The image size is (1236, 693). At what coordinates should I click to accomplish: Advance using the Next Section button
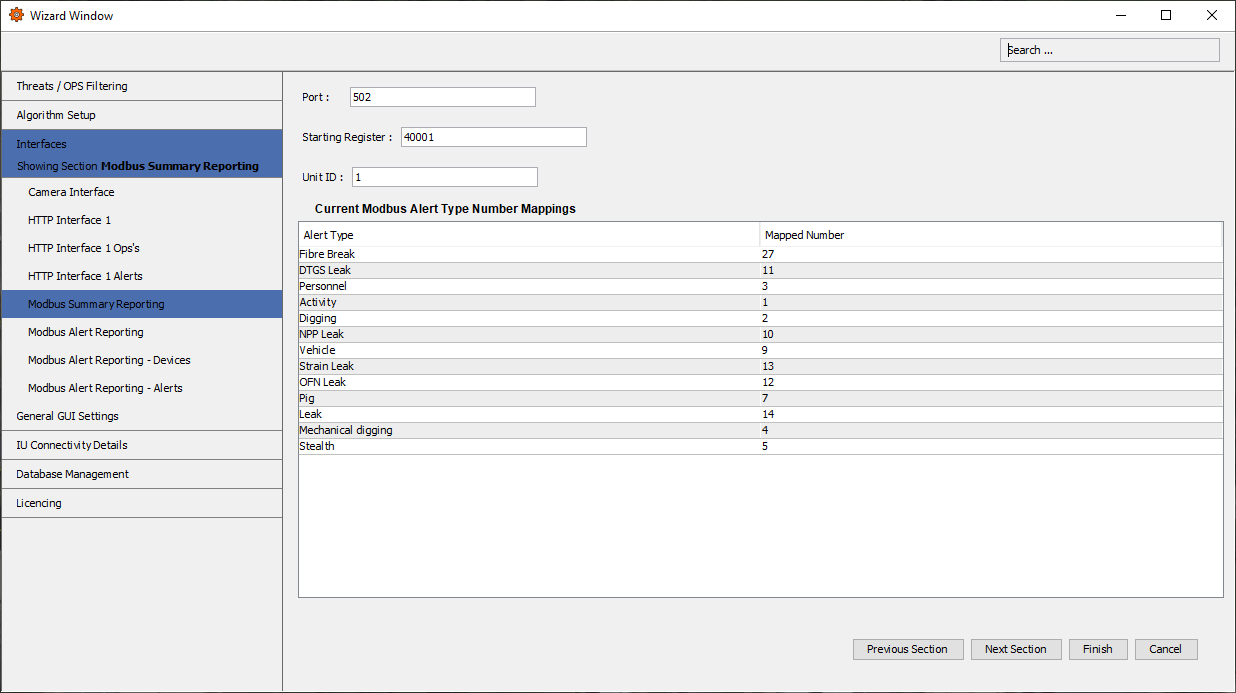click(1016, 649)
